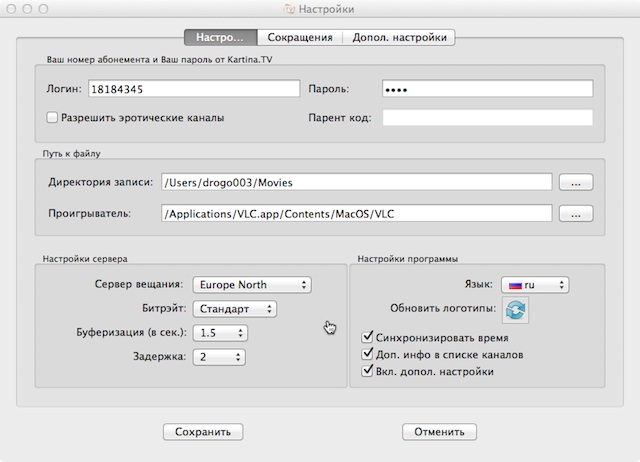This screenshot has height=462, width=640.
Task: Choose language from the ru dropdown
Action: tap(534, 285)
